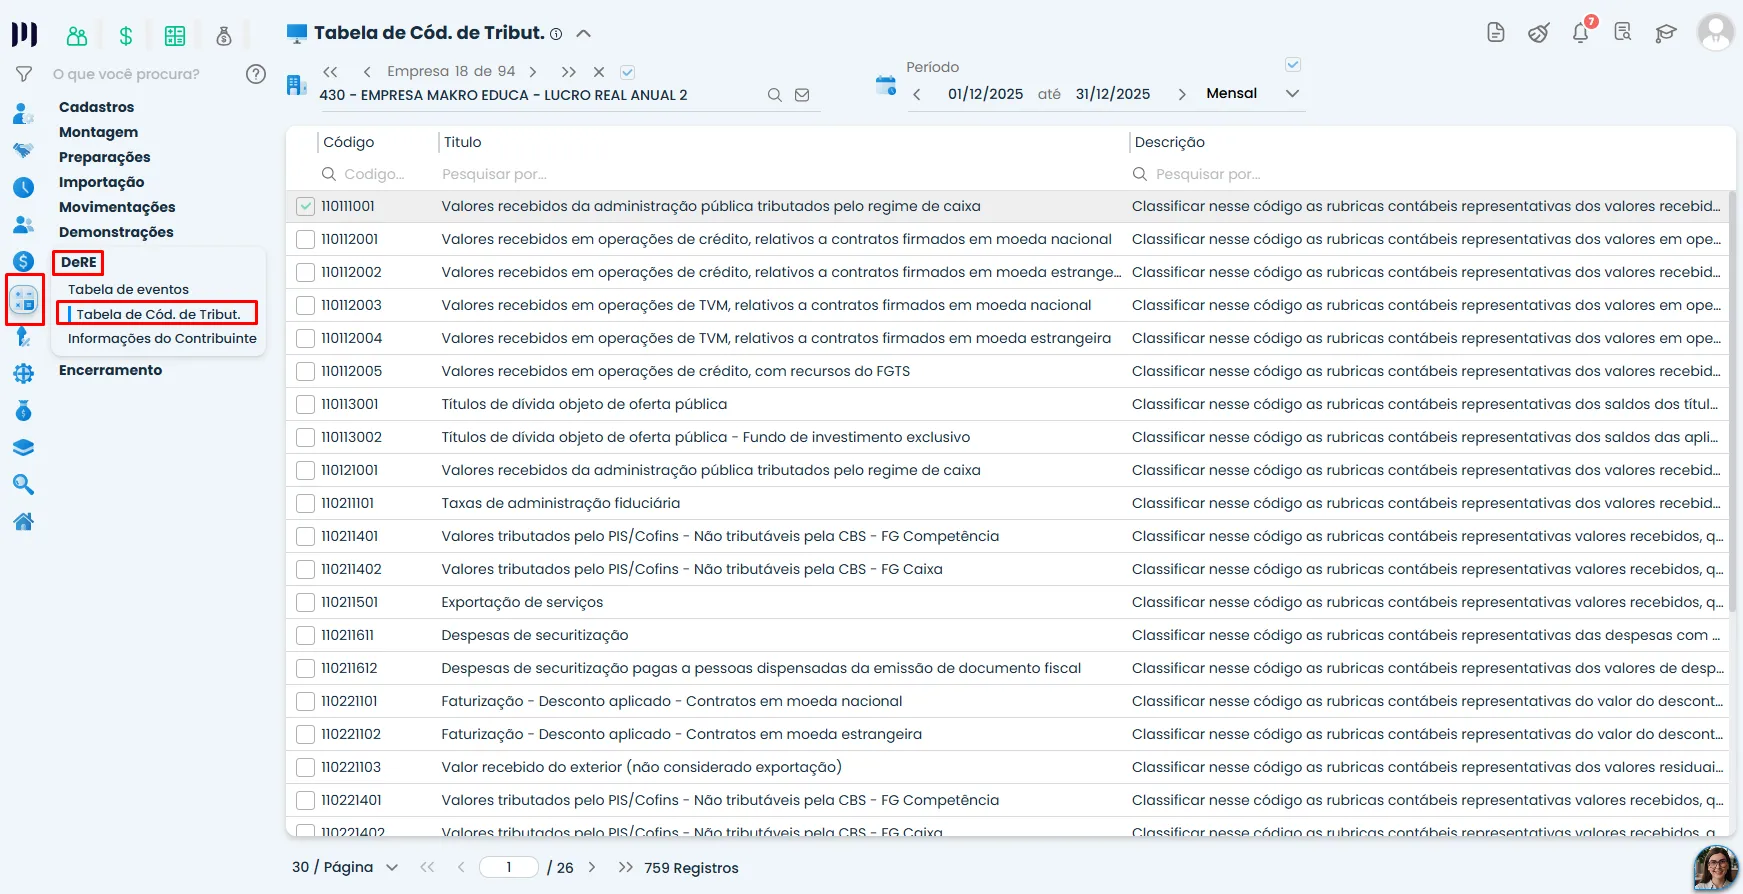Click the broom clean icon
The width and height of the screenshot is (1743, 894).
pos(1539,33)
